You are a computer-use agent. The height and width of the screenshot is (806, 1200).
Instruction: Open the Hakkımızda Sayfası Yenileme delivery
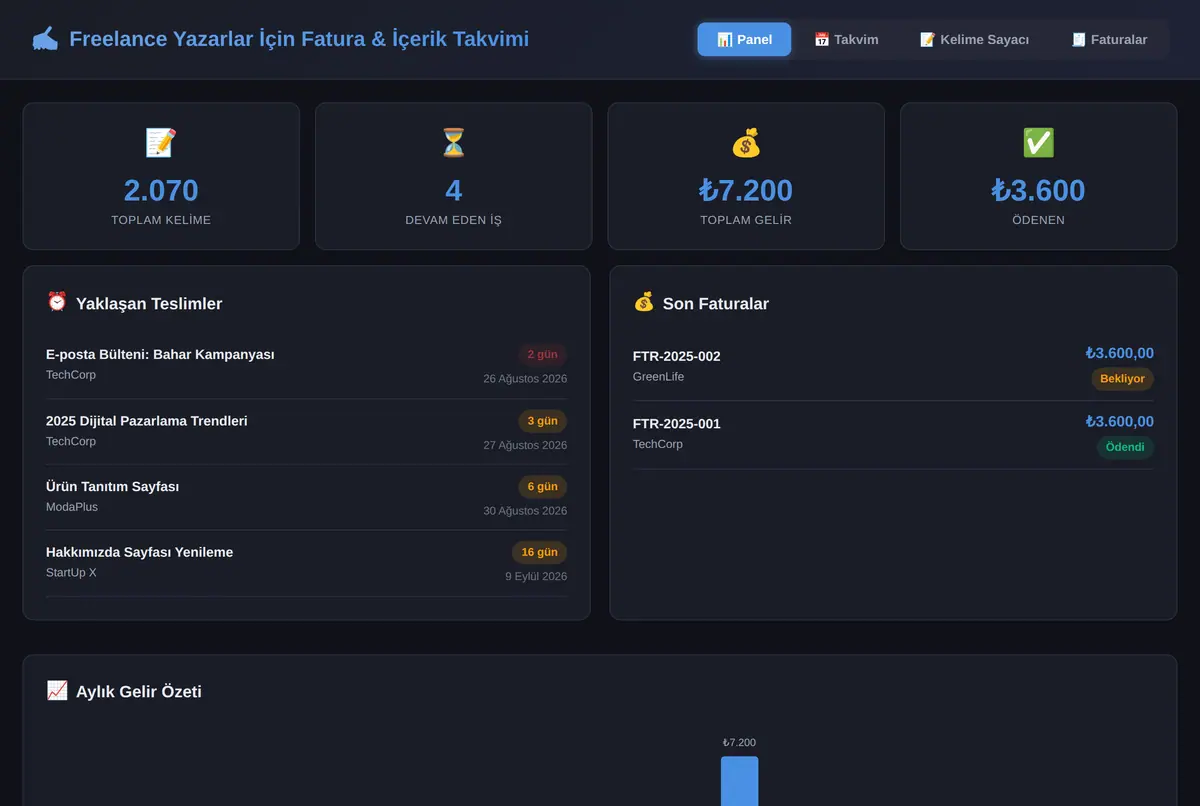point(306,563)
